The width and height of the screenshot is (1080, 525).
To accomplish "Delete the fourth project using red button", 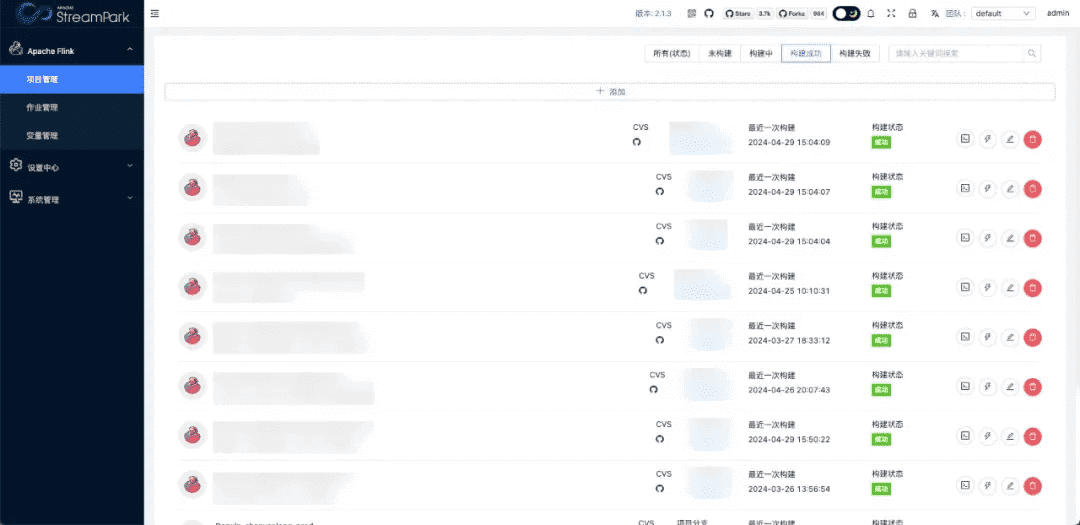I will pos(1033,288).
